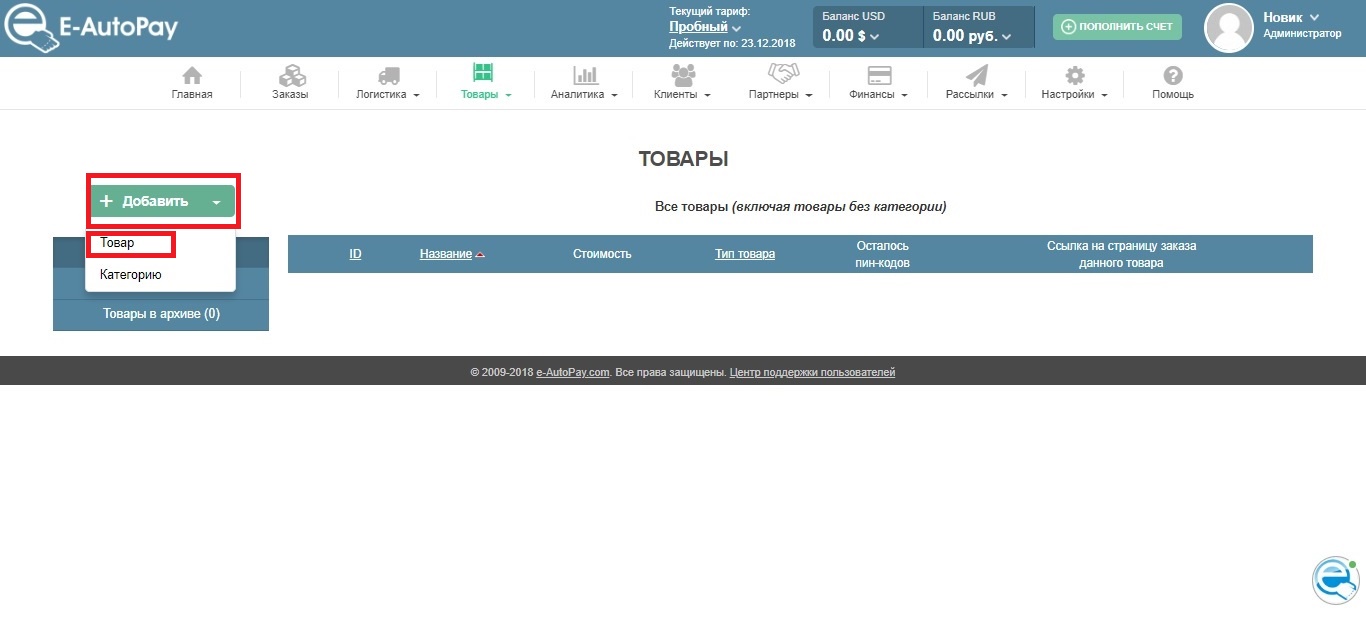Click the Партнеры handshake icon

click(781, 75)
